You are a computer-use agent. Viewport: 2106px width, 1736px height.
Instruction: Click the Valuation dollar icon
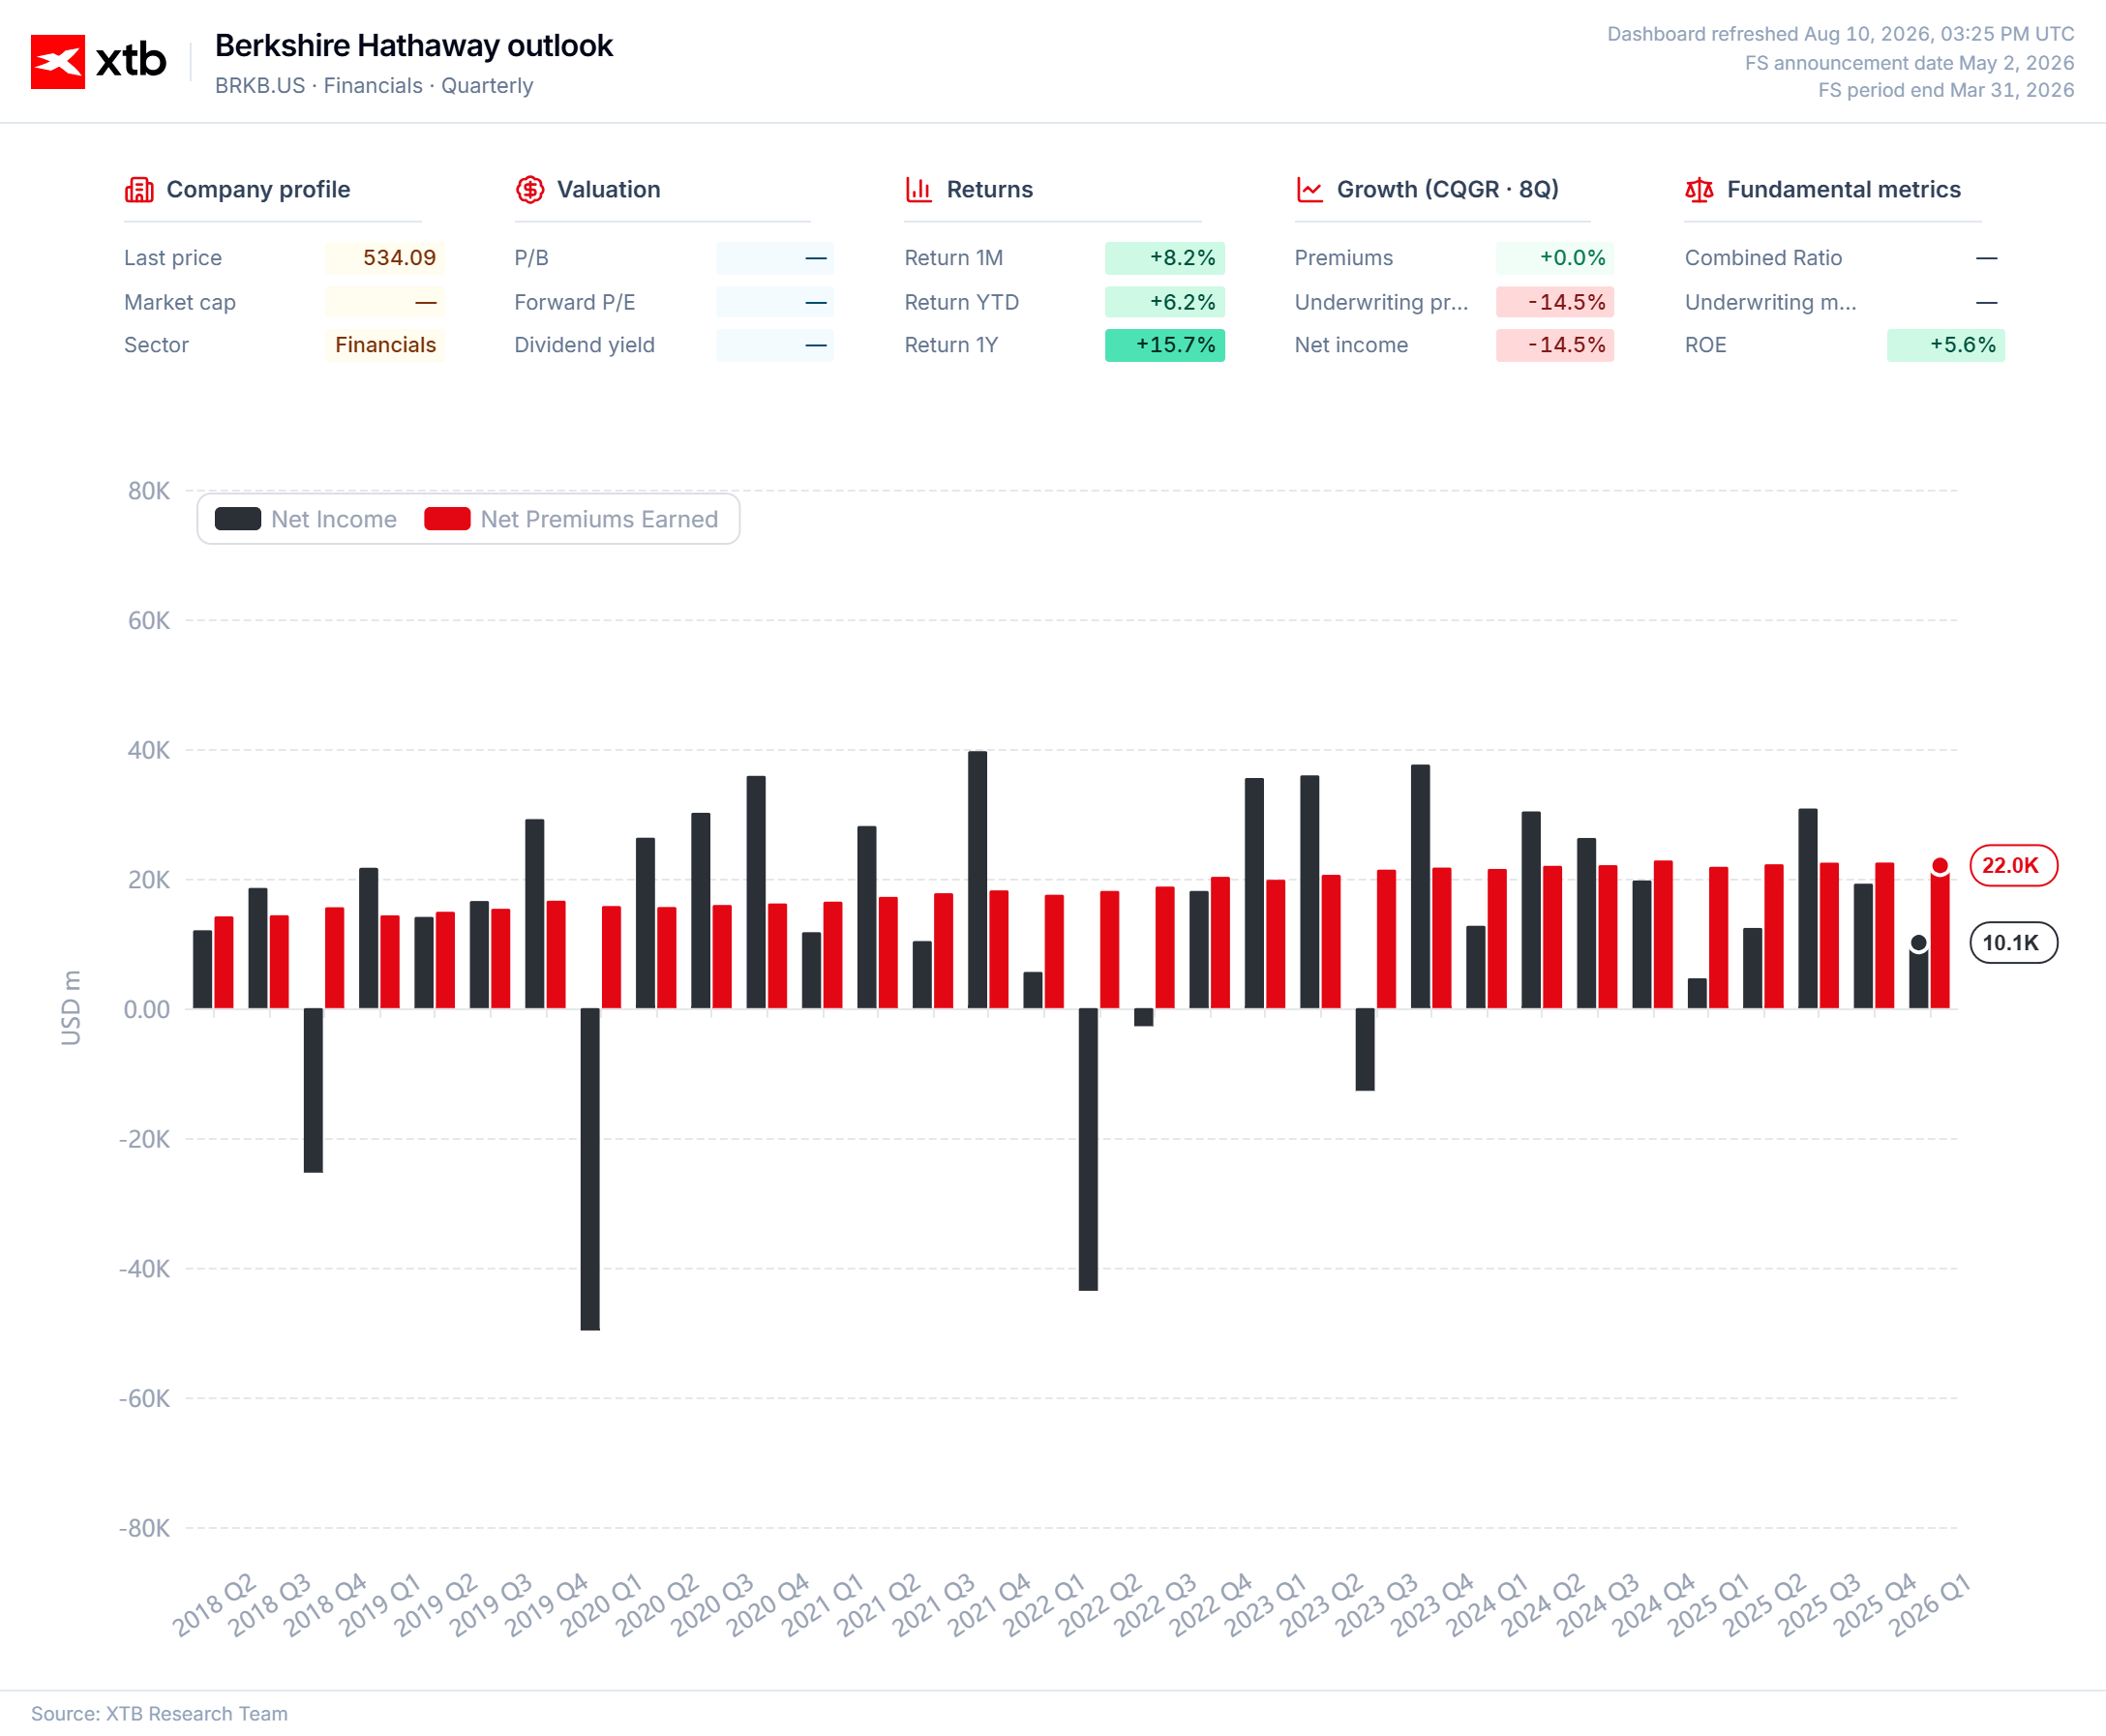[530, 190]
